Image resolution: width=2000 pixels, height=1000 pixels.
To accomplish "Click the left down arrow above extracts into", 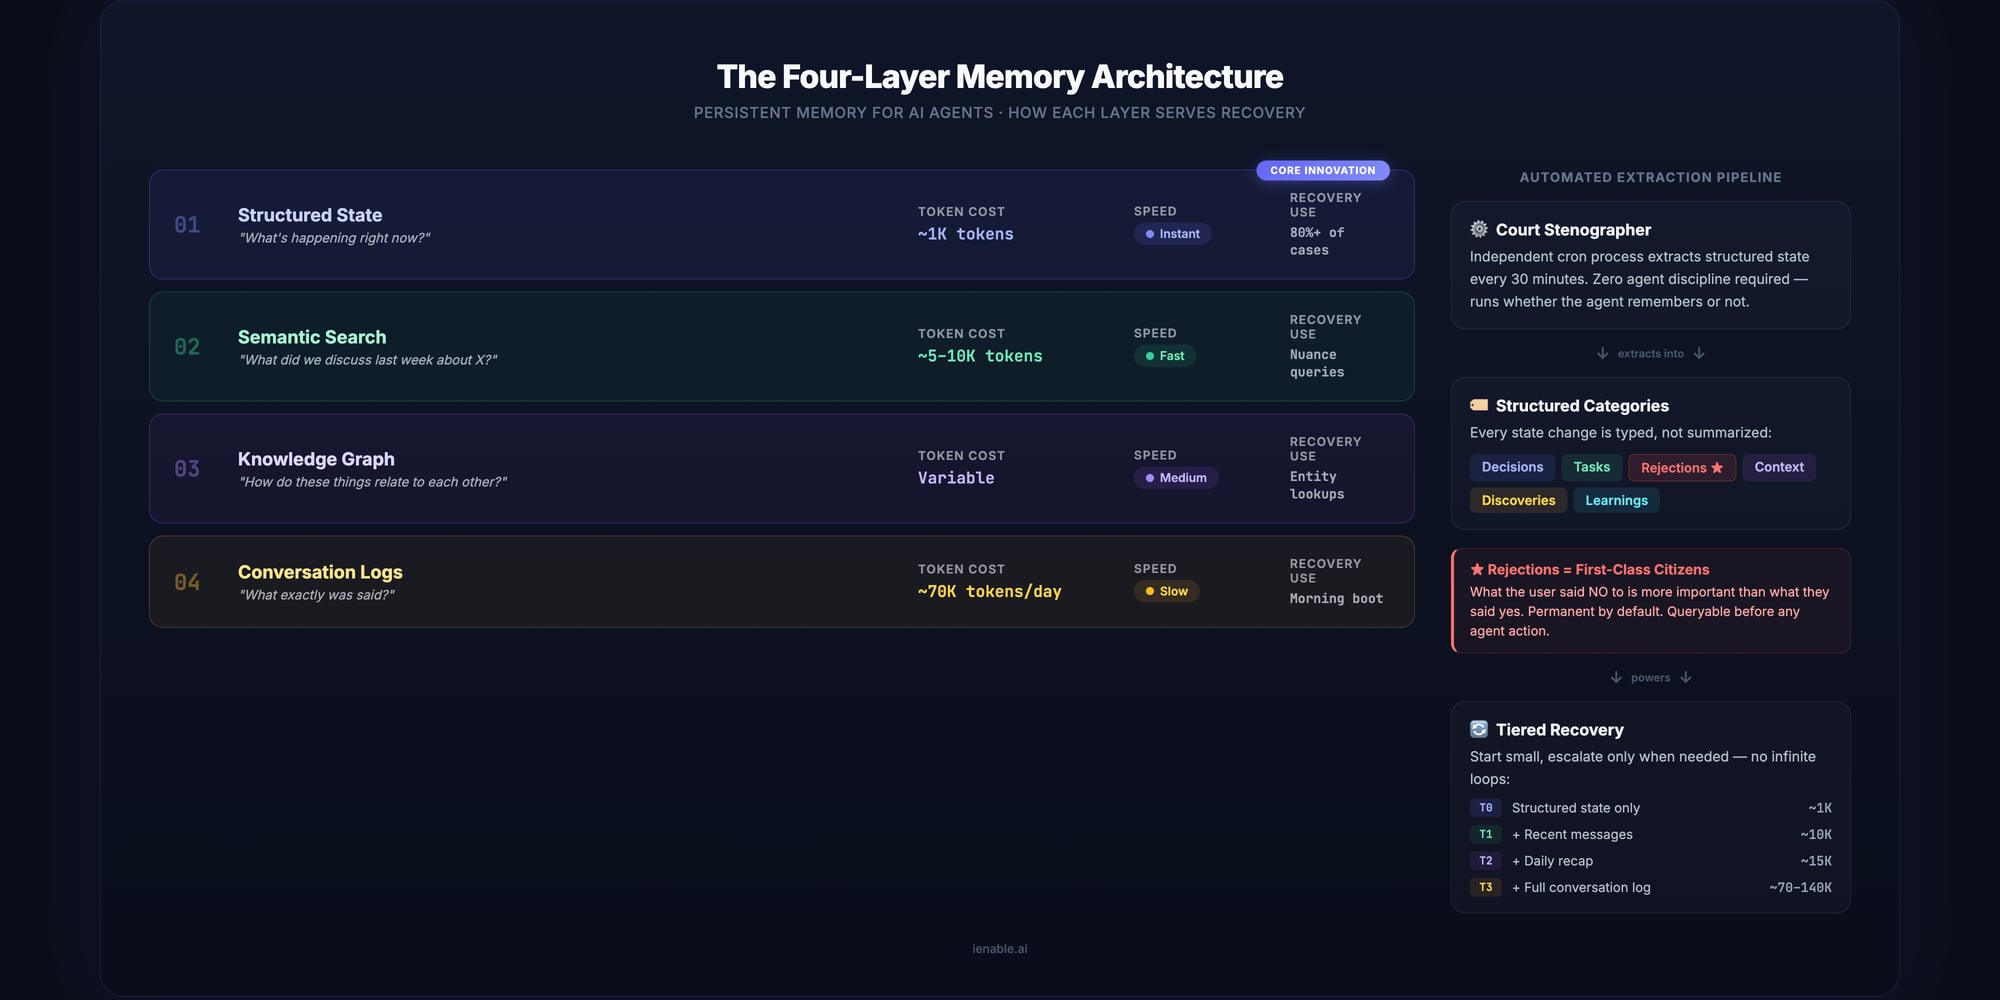I will pyautogui.click(x=1601, y=353).
